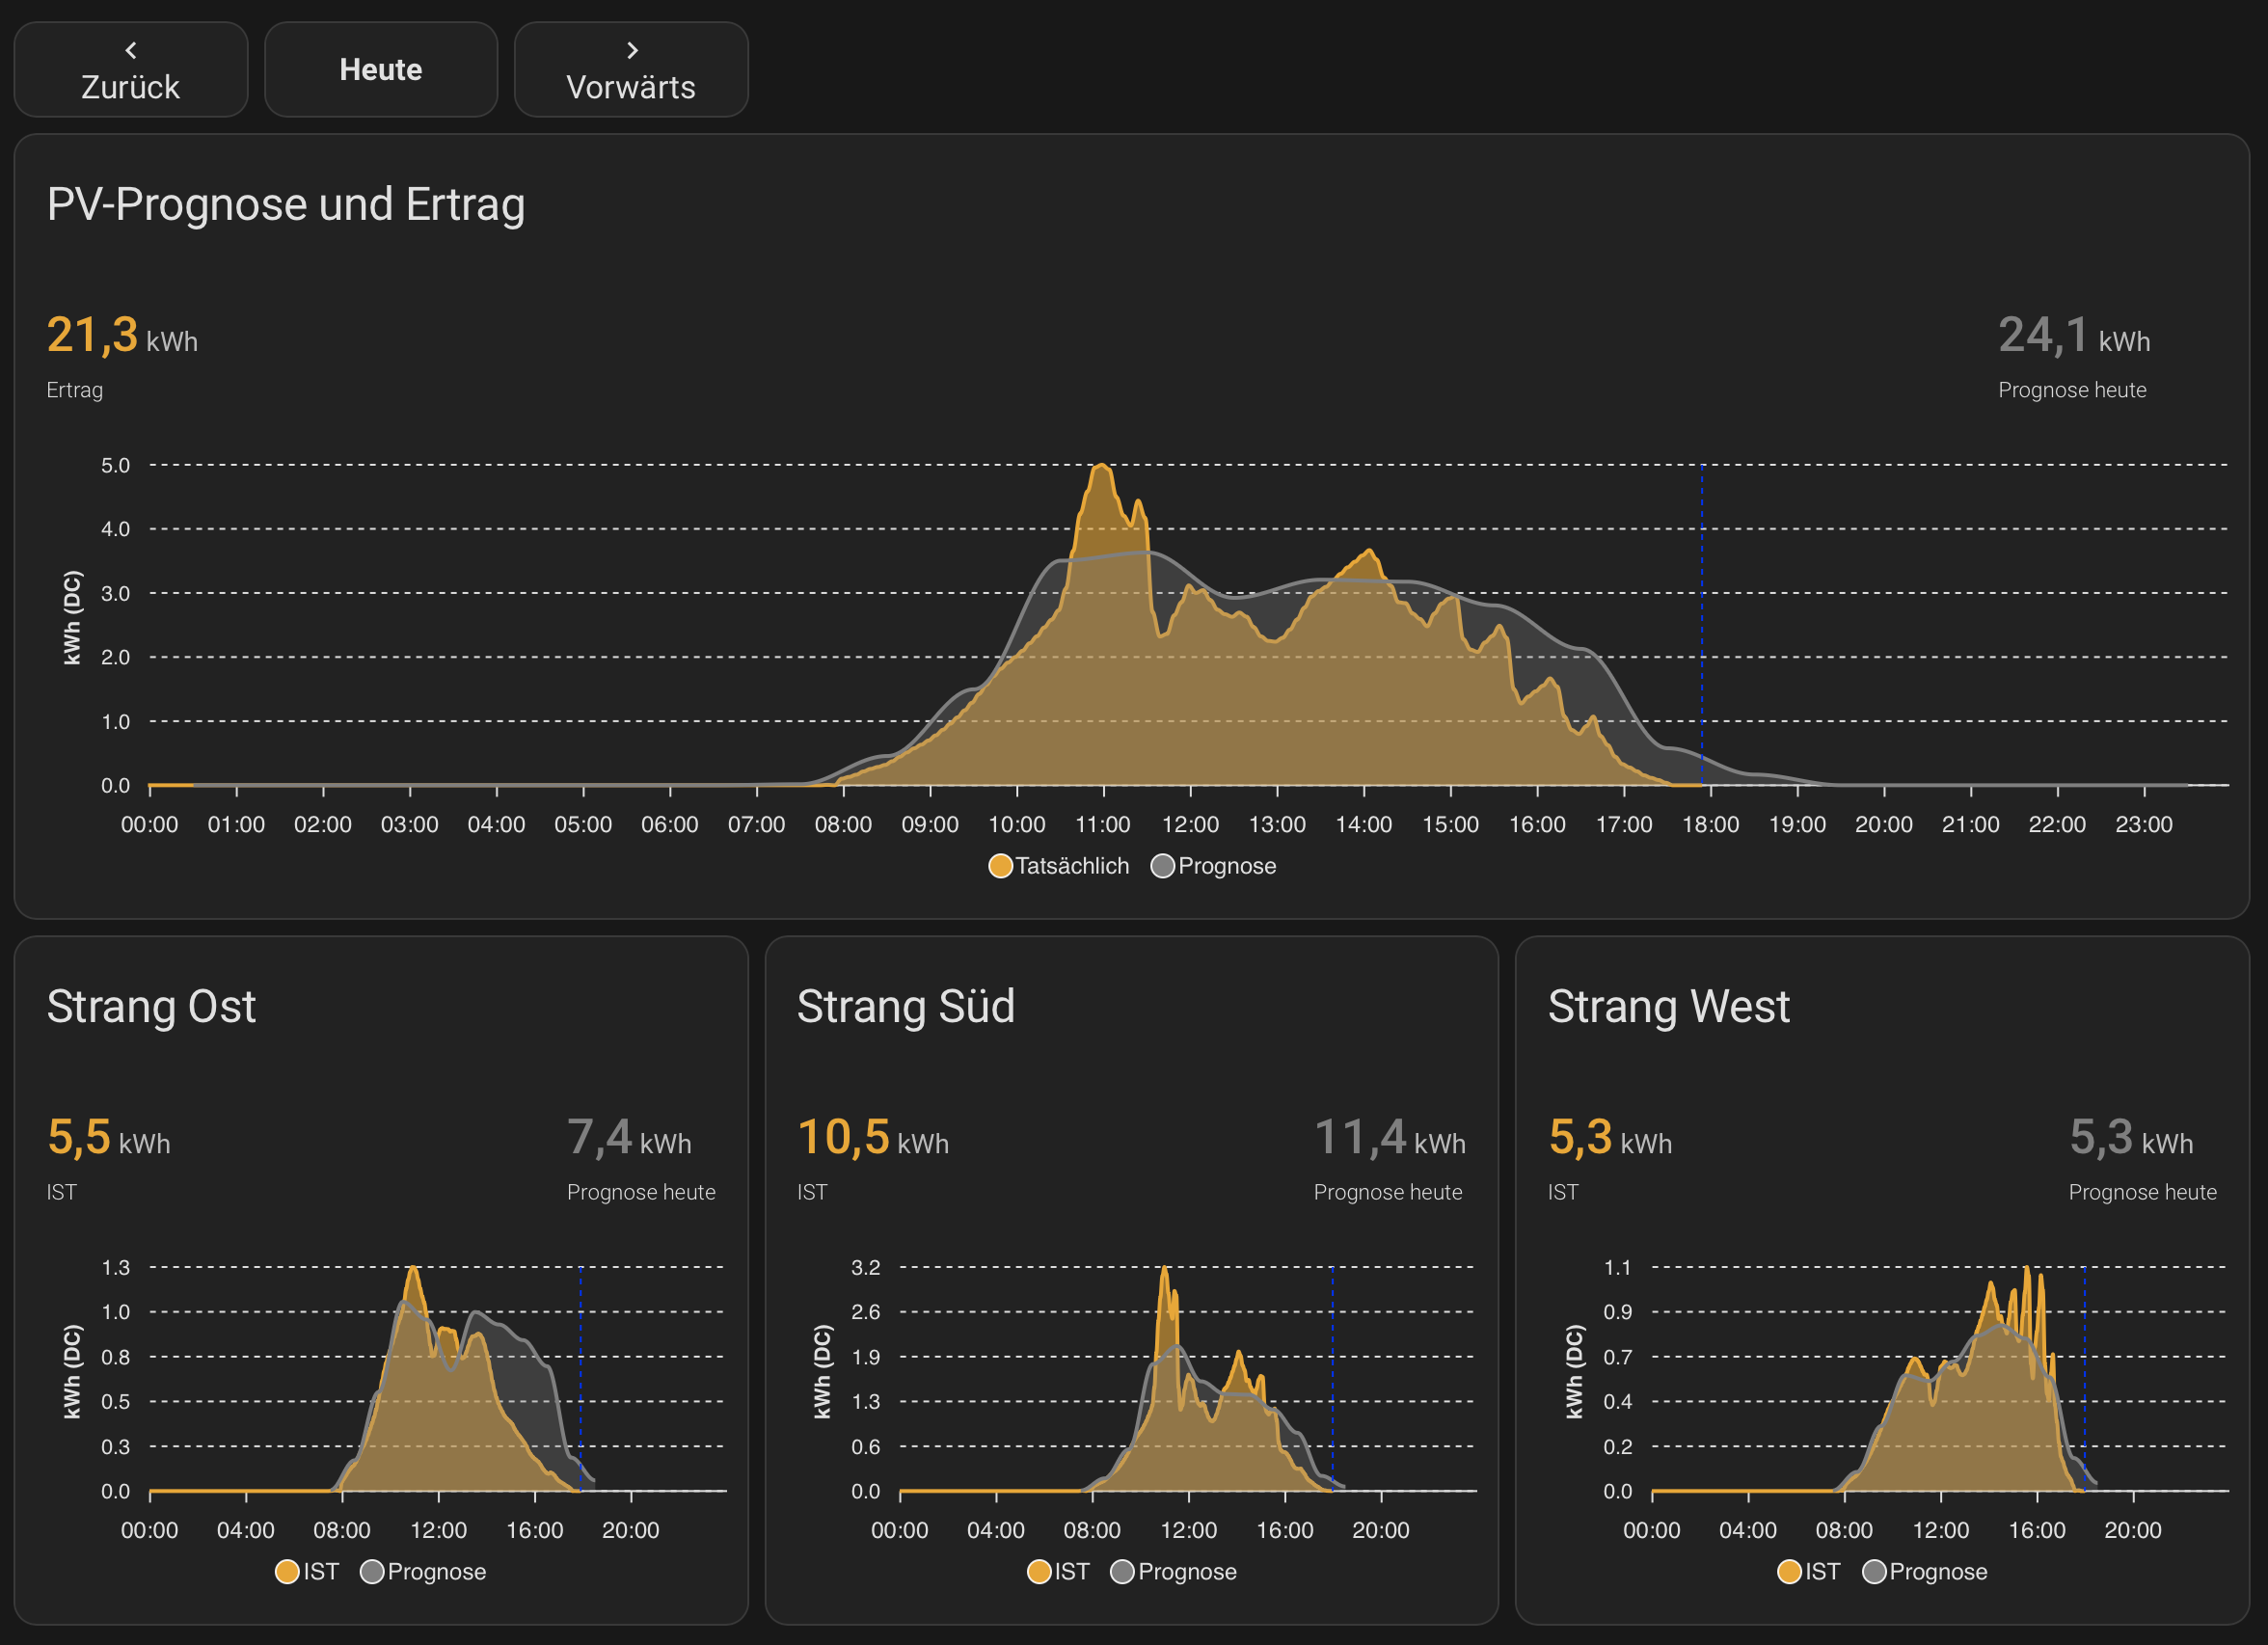Click the 21,3 kWh Ertrag value
The width and height of the screenshot is (2268, 1645).
pos(93,335)
